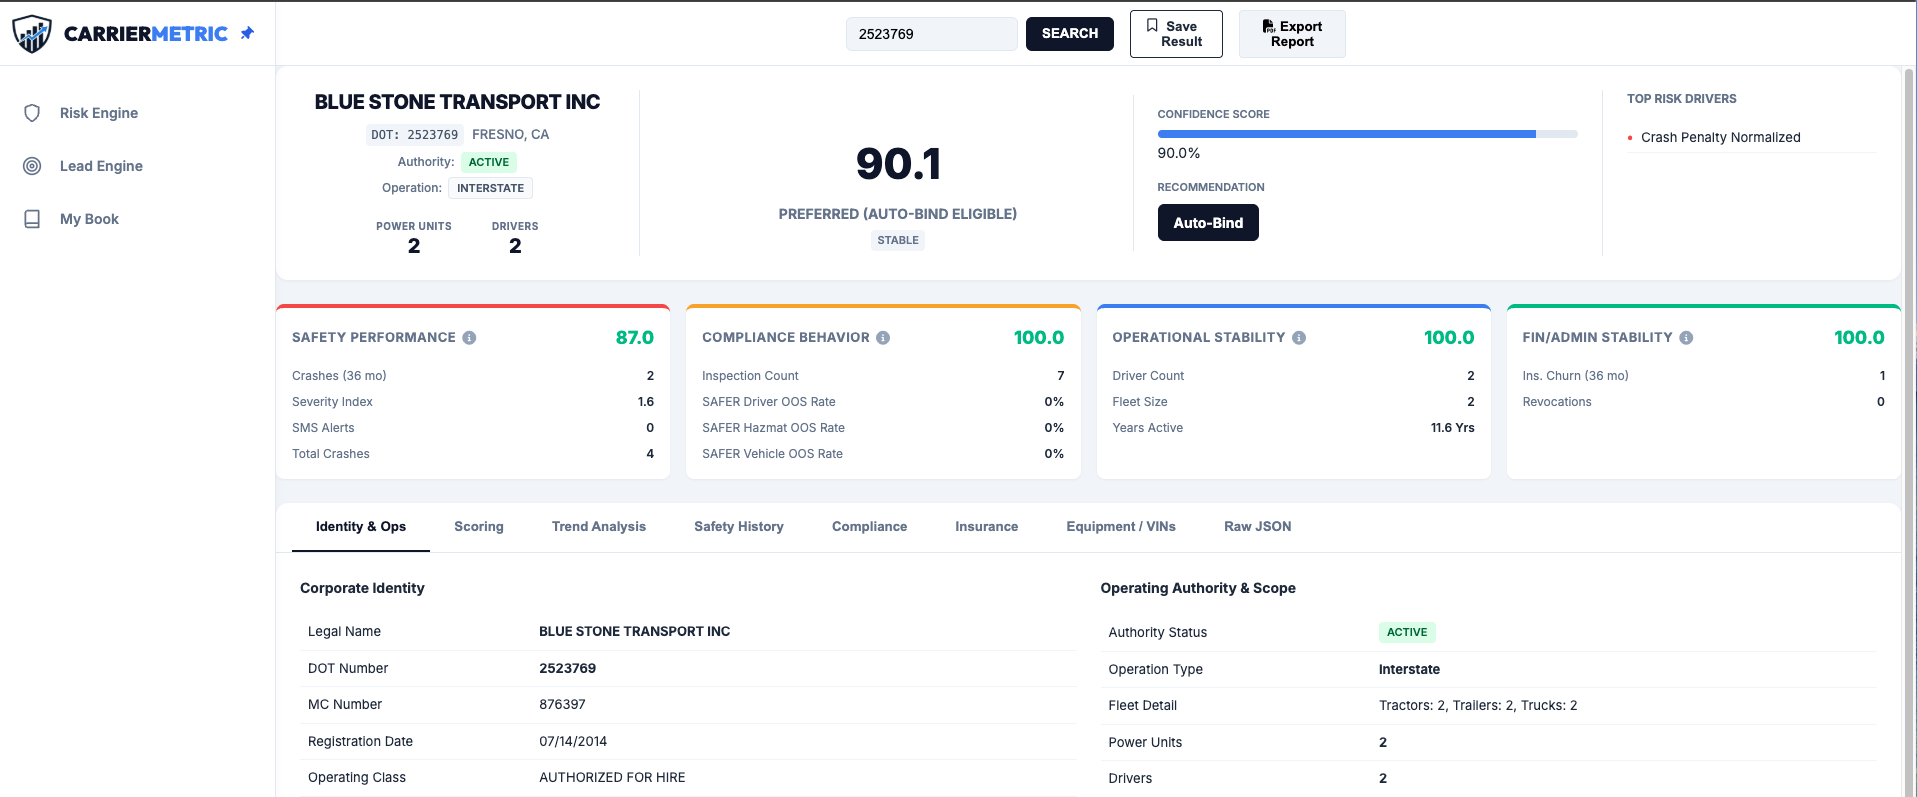Click the page vertical scrollbar

(1909, 430)
